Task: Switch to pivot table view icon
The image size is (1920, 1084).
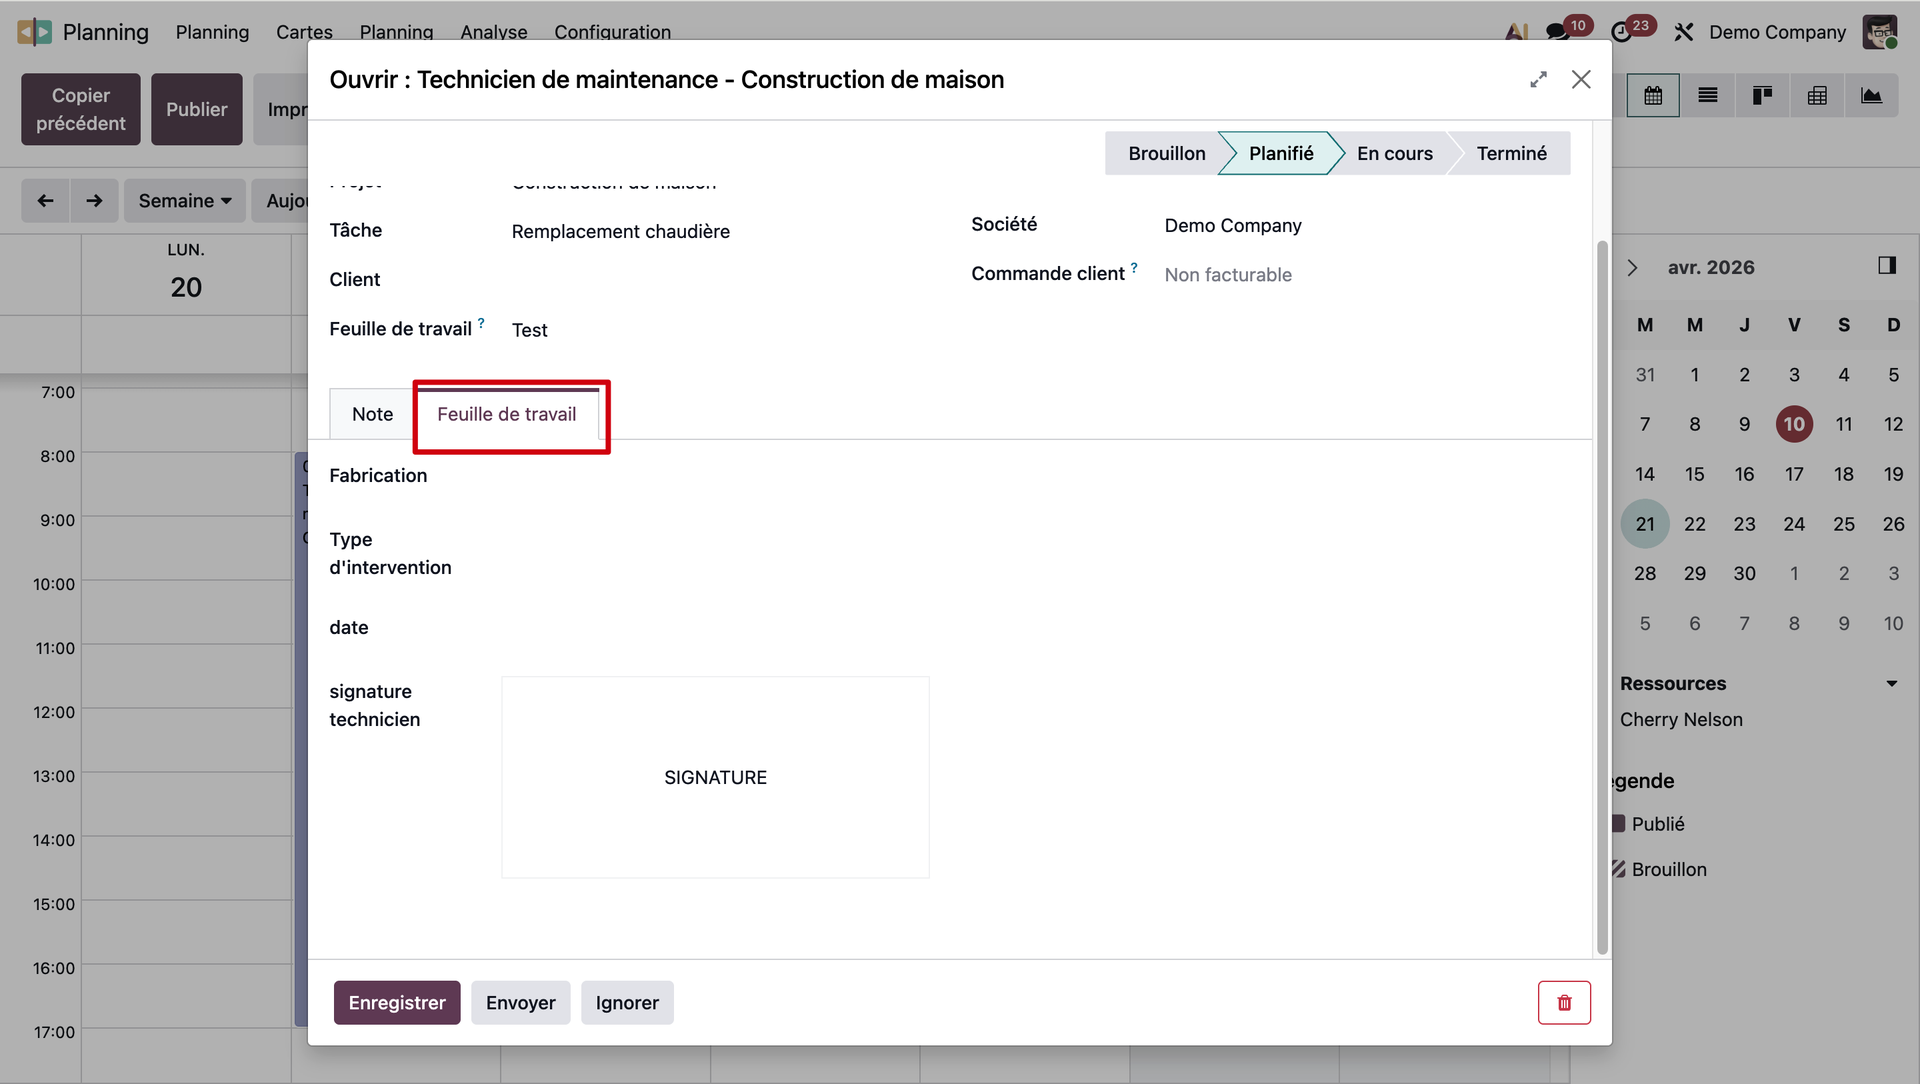Action: click(1817, 96)
